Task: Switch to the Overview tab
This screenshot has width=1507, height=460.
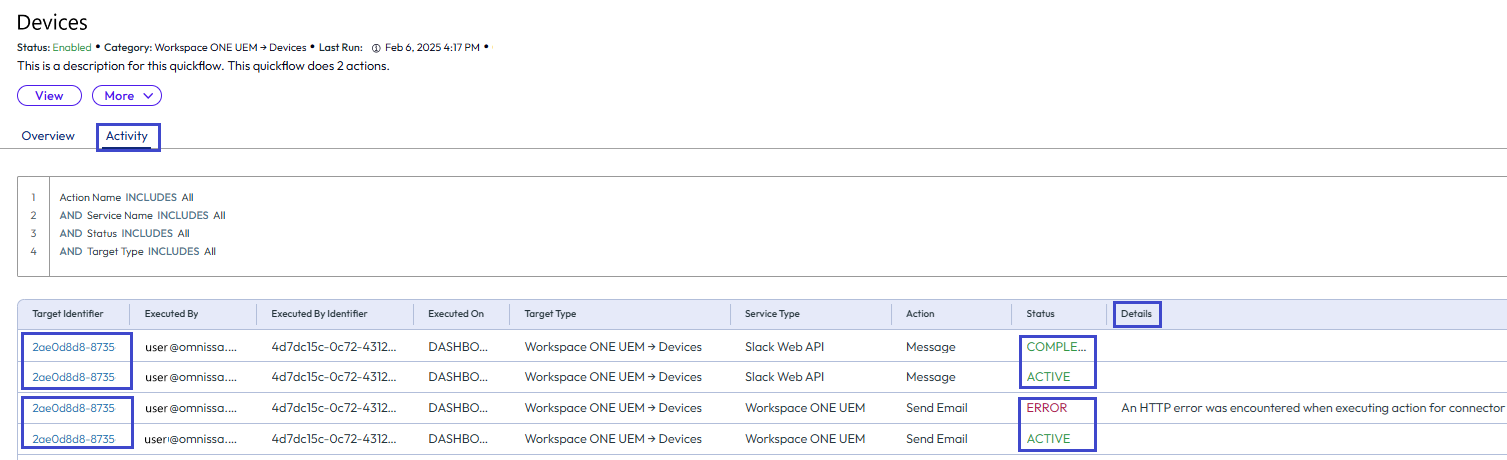Action: point(48,136)
